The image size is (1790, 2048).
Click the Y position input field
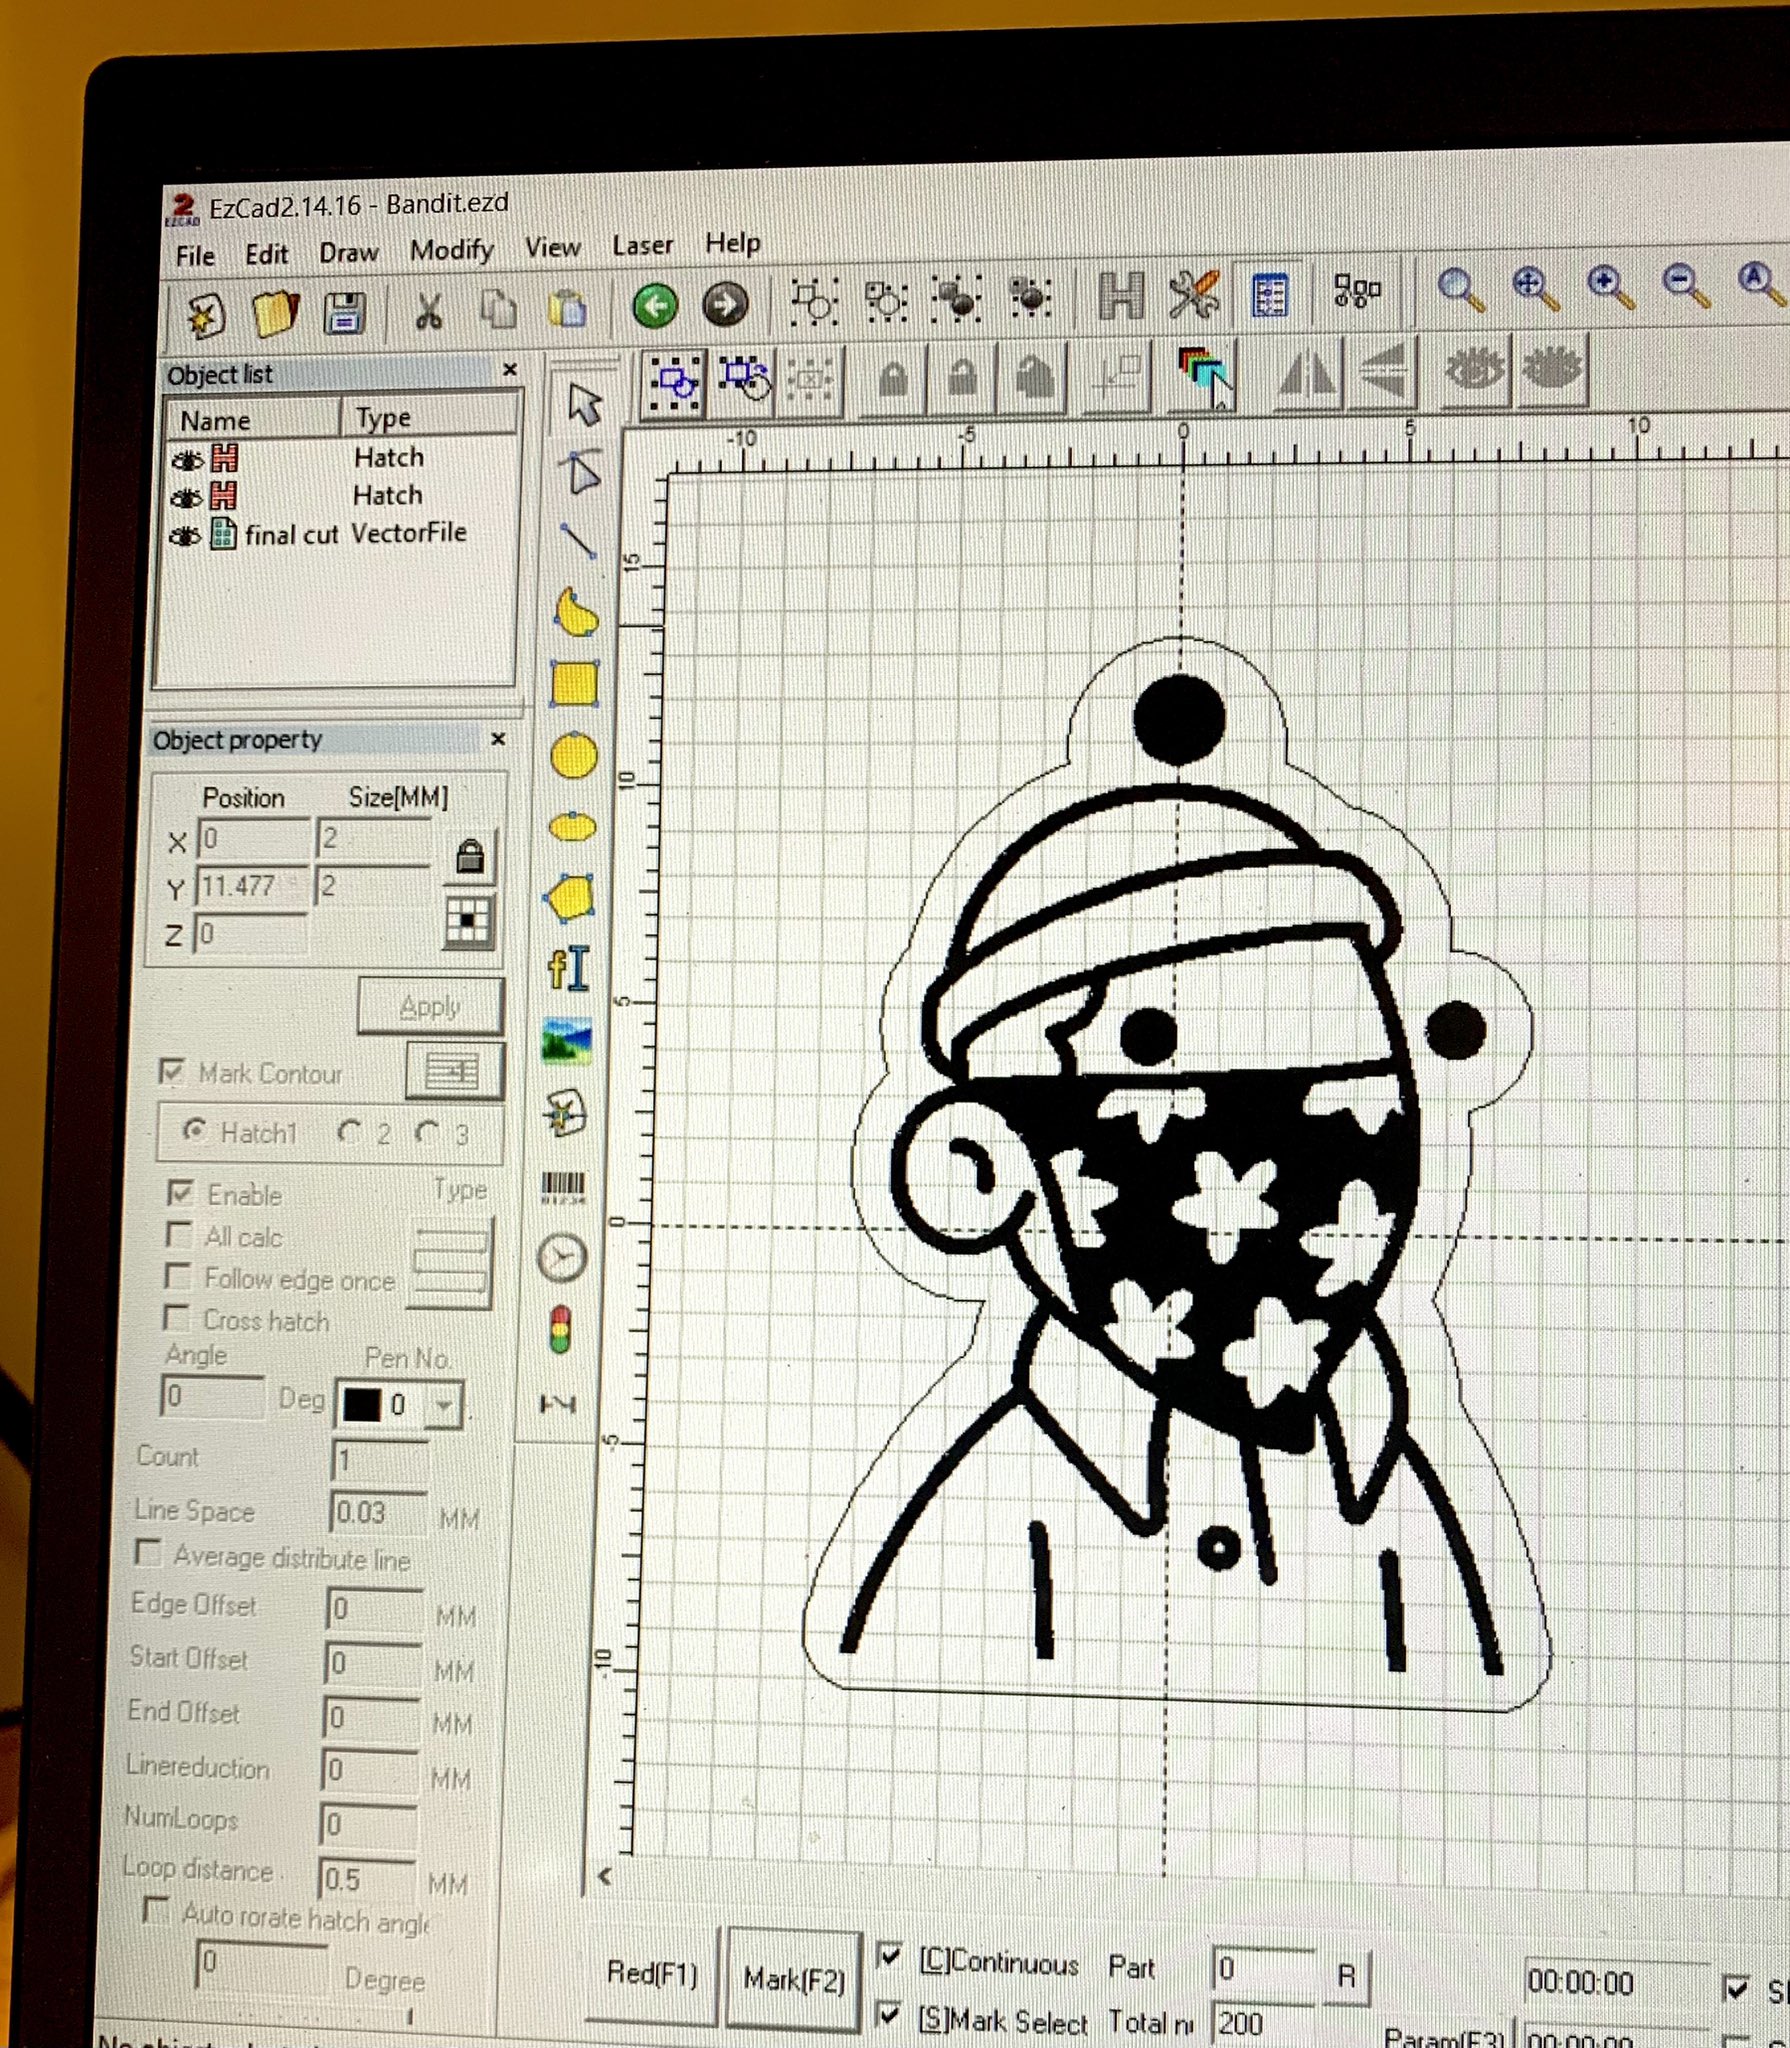click(252, 886)
